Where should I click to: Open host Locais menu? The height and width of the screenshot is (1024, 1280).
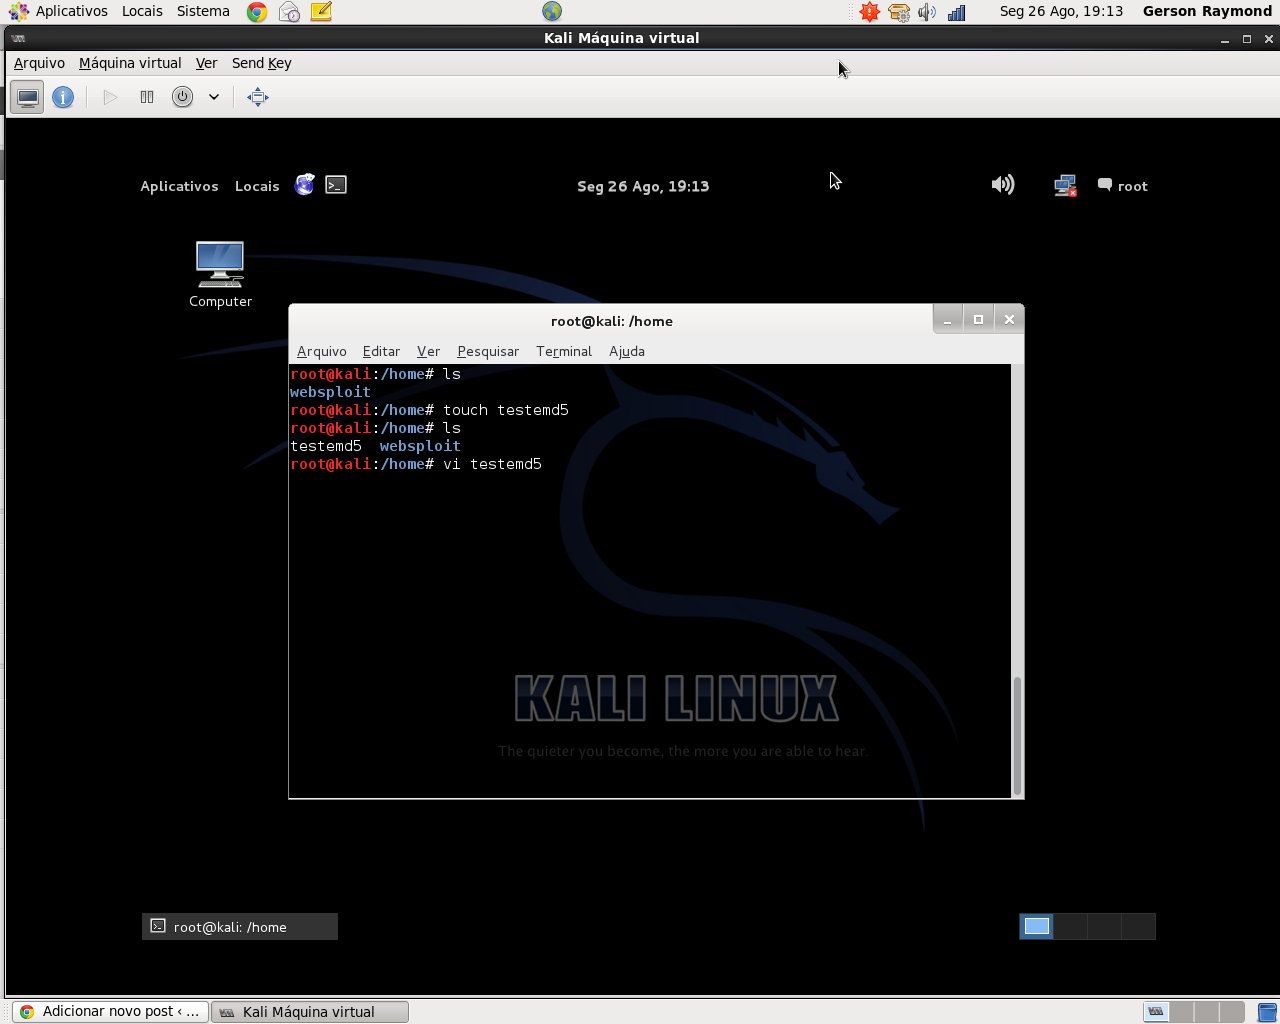(142, 11)
